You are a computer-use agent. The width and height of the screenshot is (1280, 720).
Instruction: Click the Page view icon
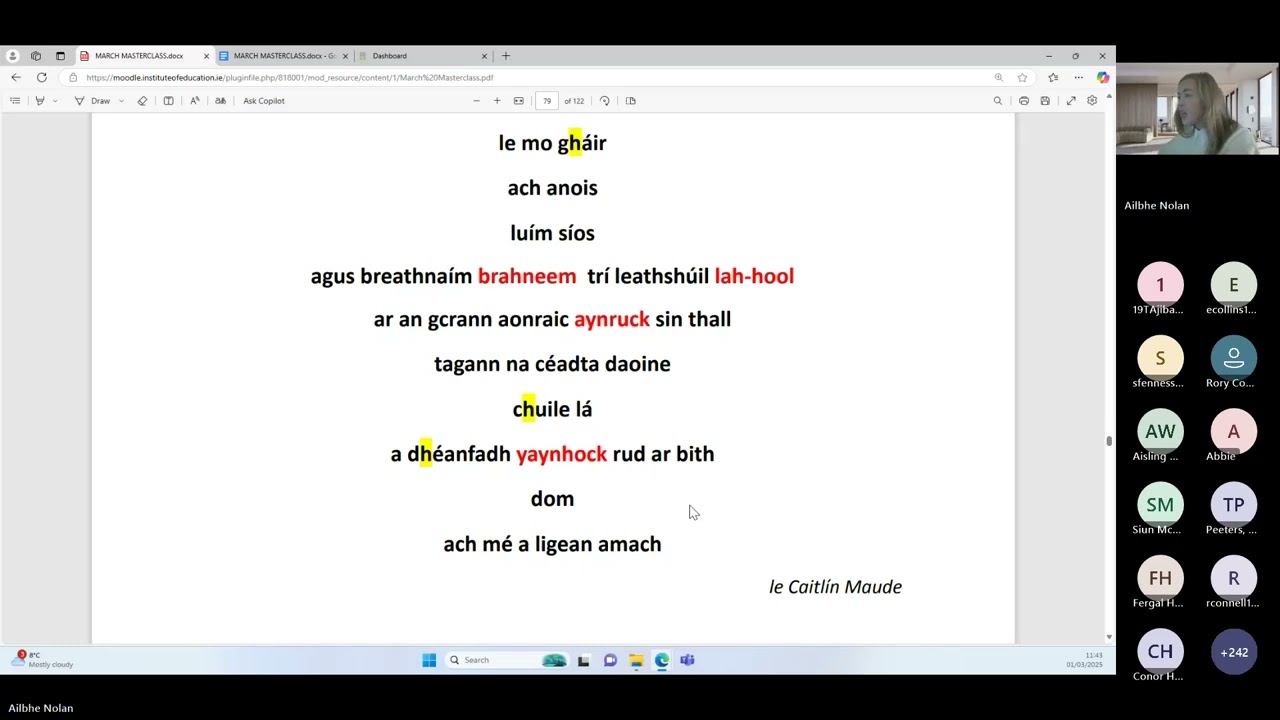[630, 101]
